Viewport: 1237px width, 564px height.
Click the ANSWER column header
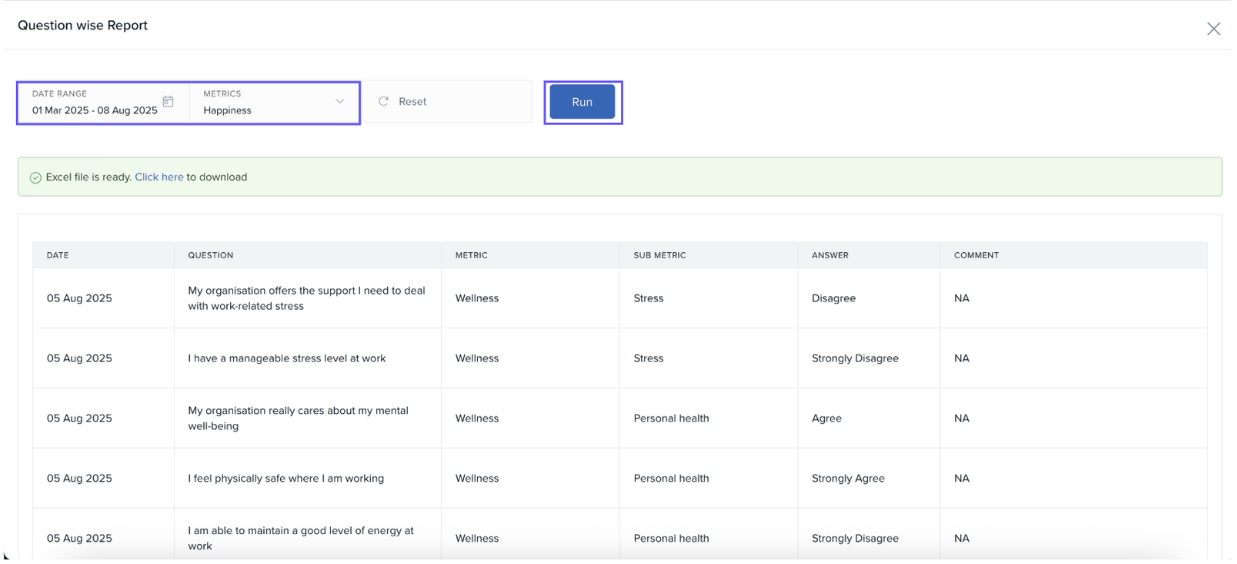(x=830, y=255)
